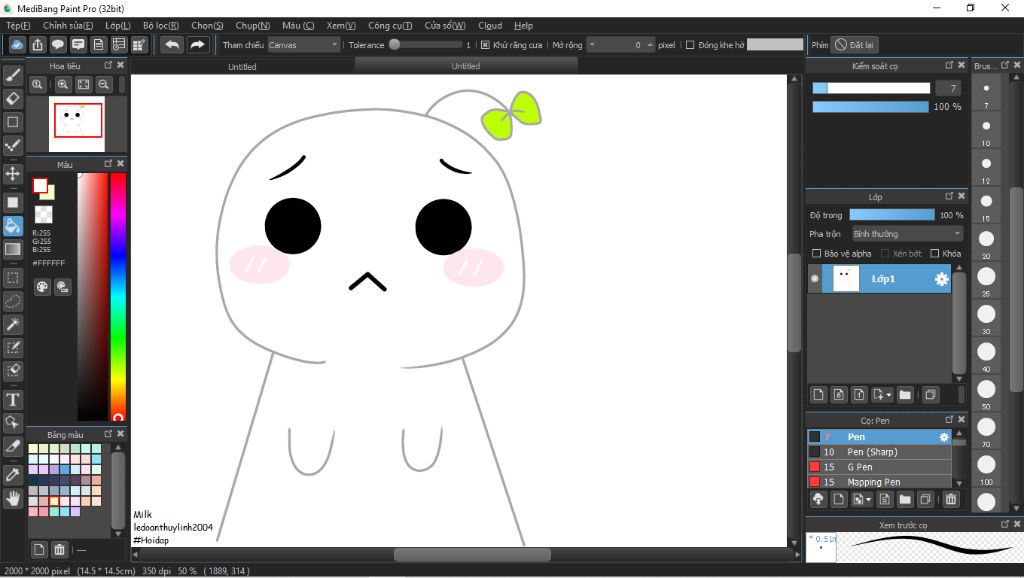This screenshot has width=1024, height=578.
Task: Select the transparent color swatch
Action: pyautogui.click(x=44, y=214)
